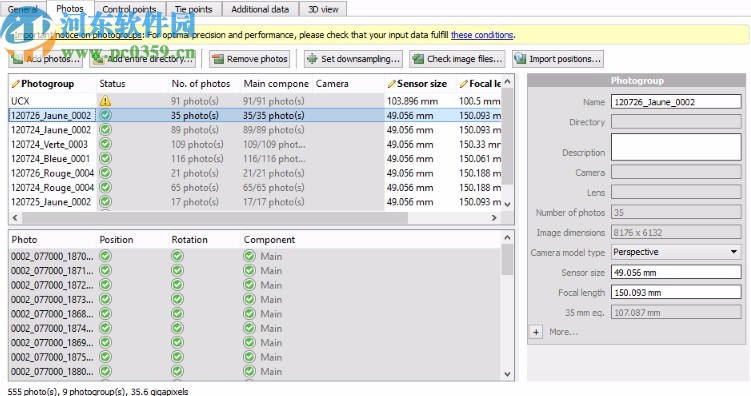Select the Photos tab
This screenshot has height=396, width=751.
pyautogui.click(x=69, y=9)
